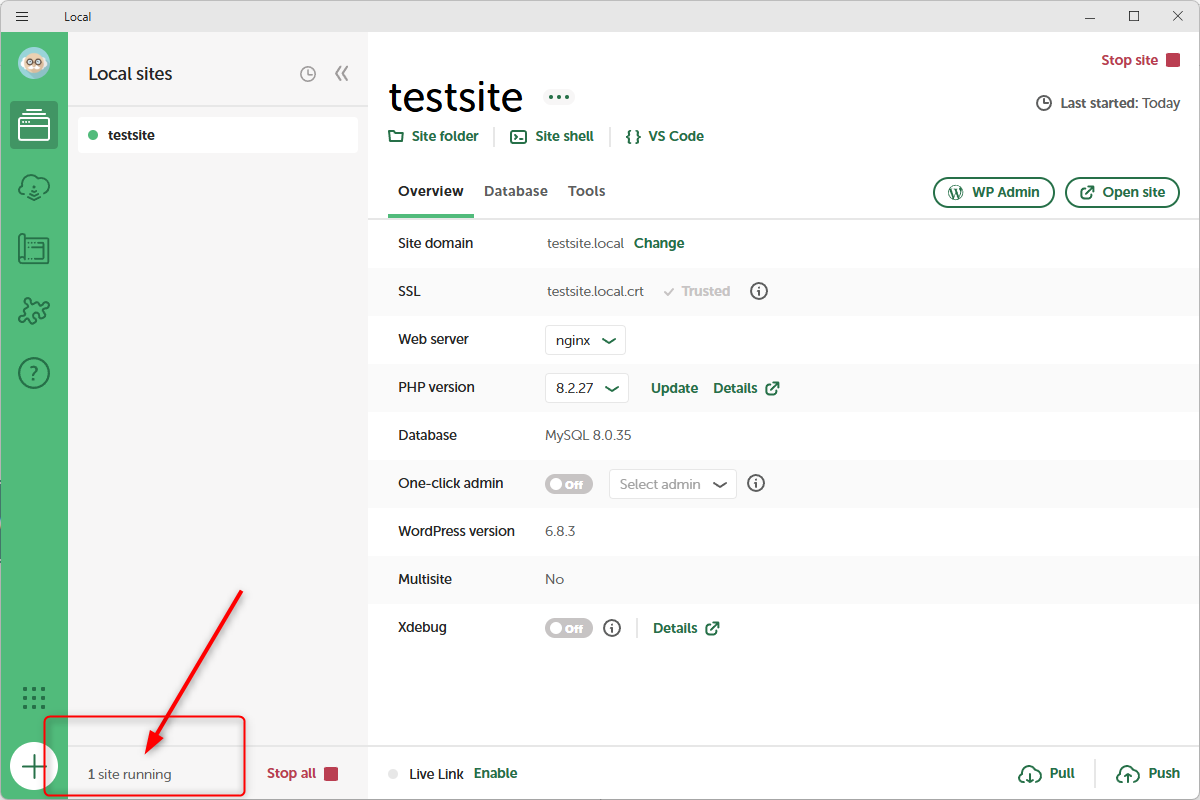Open the PHP version 8.2.27 dropdown
This screenshot has width=1200, height=800.
coord(586,388)
